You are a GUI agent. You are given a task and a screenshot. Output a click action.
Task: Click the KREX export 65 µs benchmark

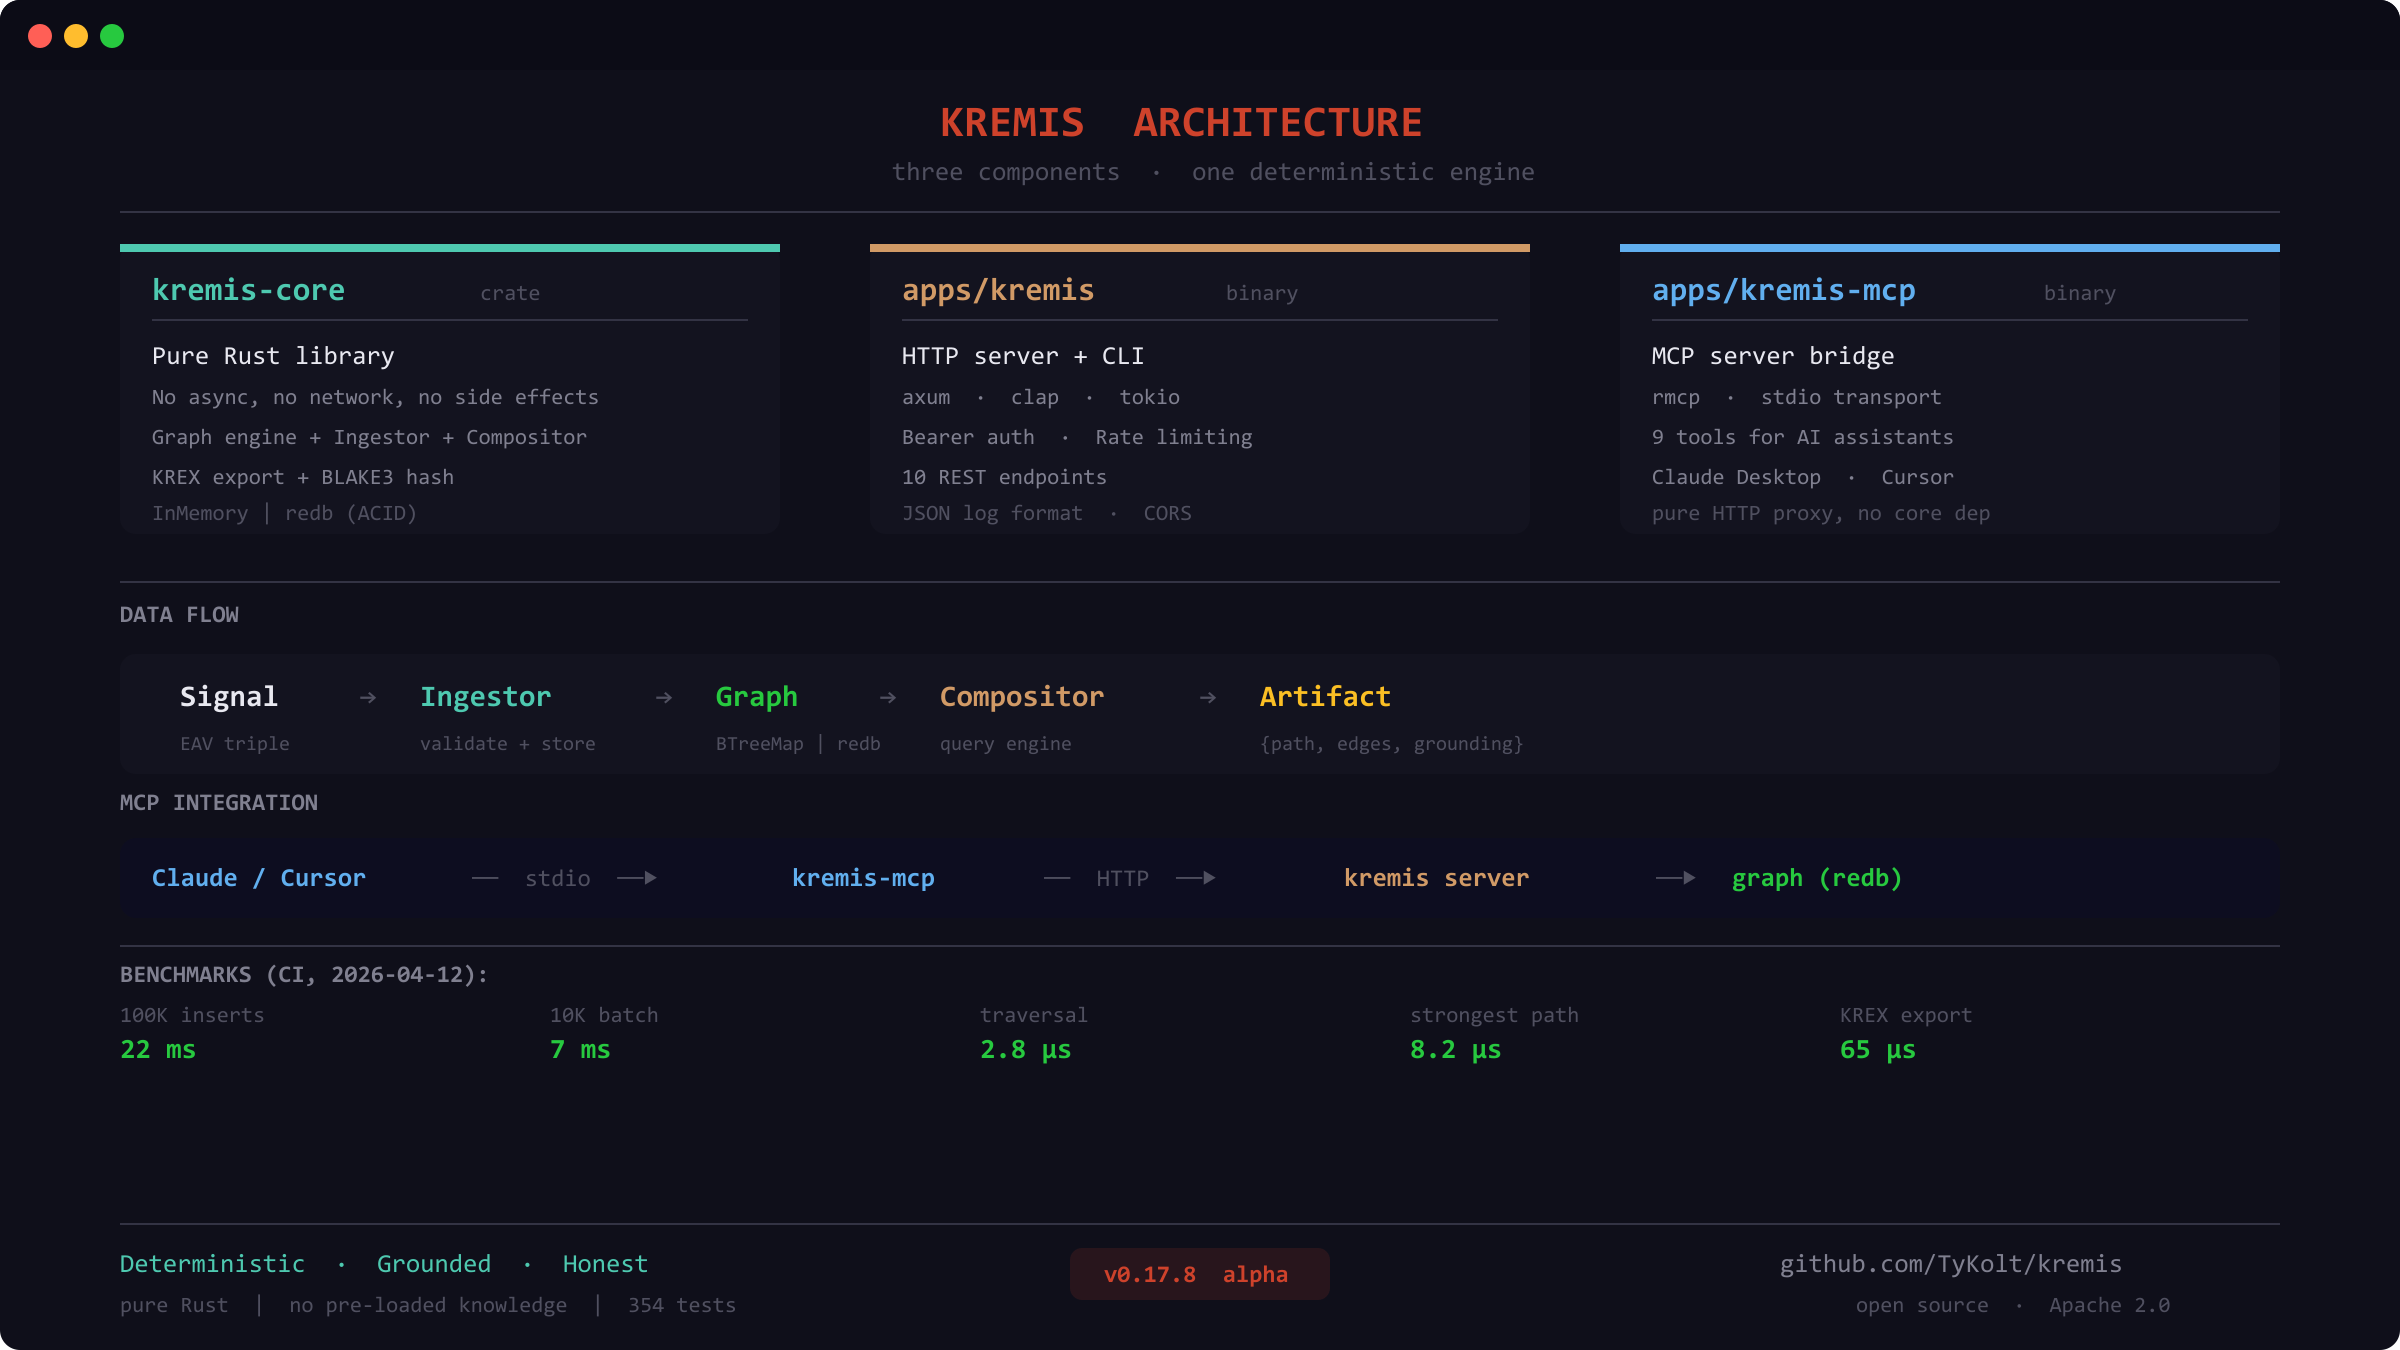[x=1877, y=1049]
